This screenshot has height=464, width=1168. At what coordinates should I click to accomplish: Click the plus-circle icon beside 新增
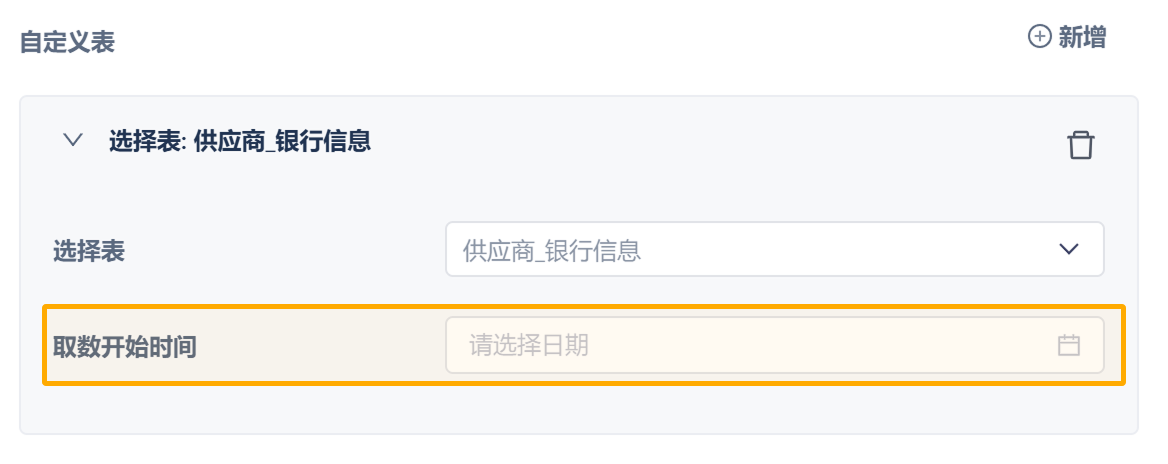[x=1040, y=37]
